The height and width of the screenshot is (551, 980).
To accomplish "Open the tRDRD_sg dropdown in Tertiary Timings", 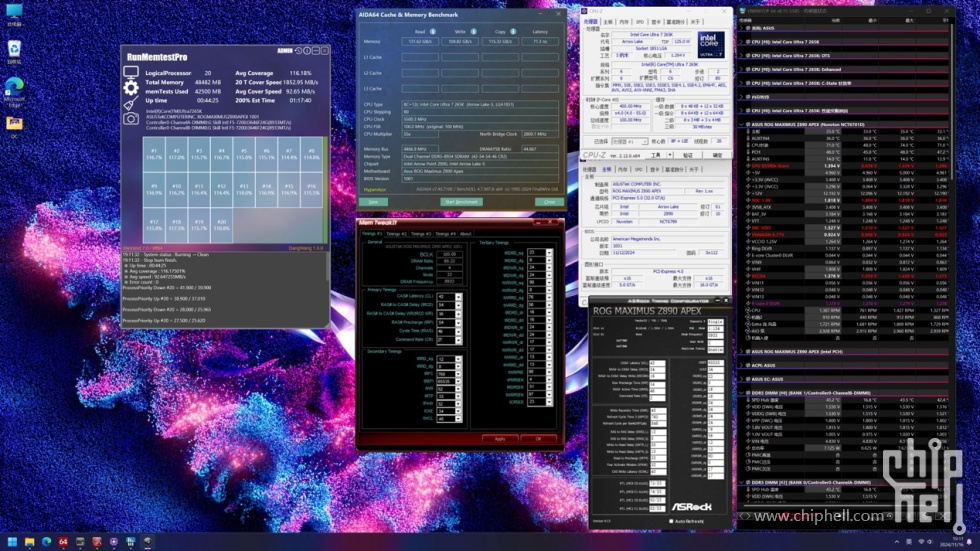I will tap(549, 252).
